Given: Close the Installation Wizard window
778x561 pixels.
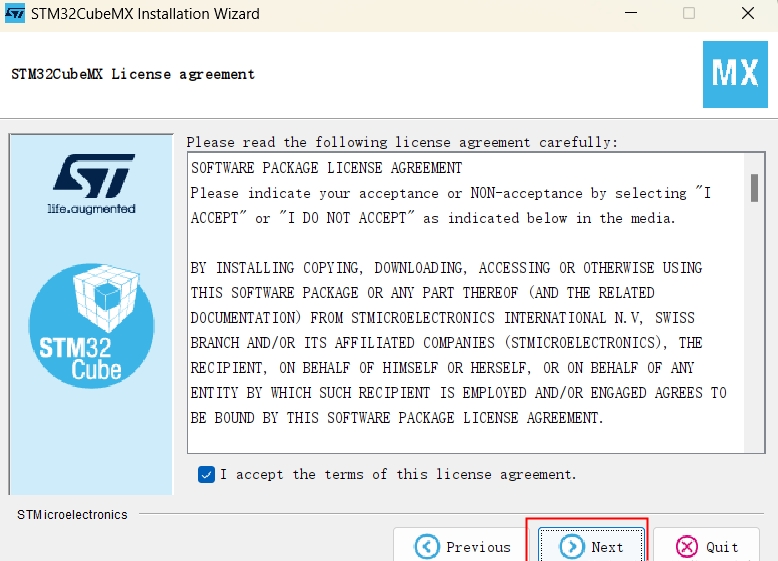Looking at the screenshot, I should 748,13.
